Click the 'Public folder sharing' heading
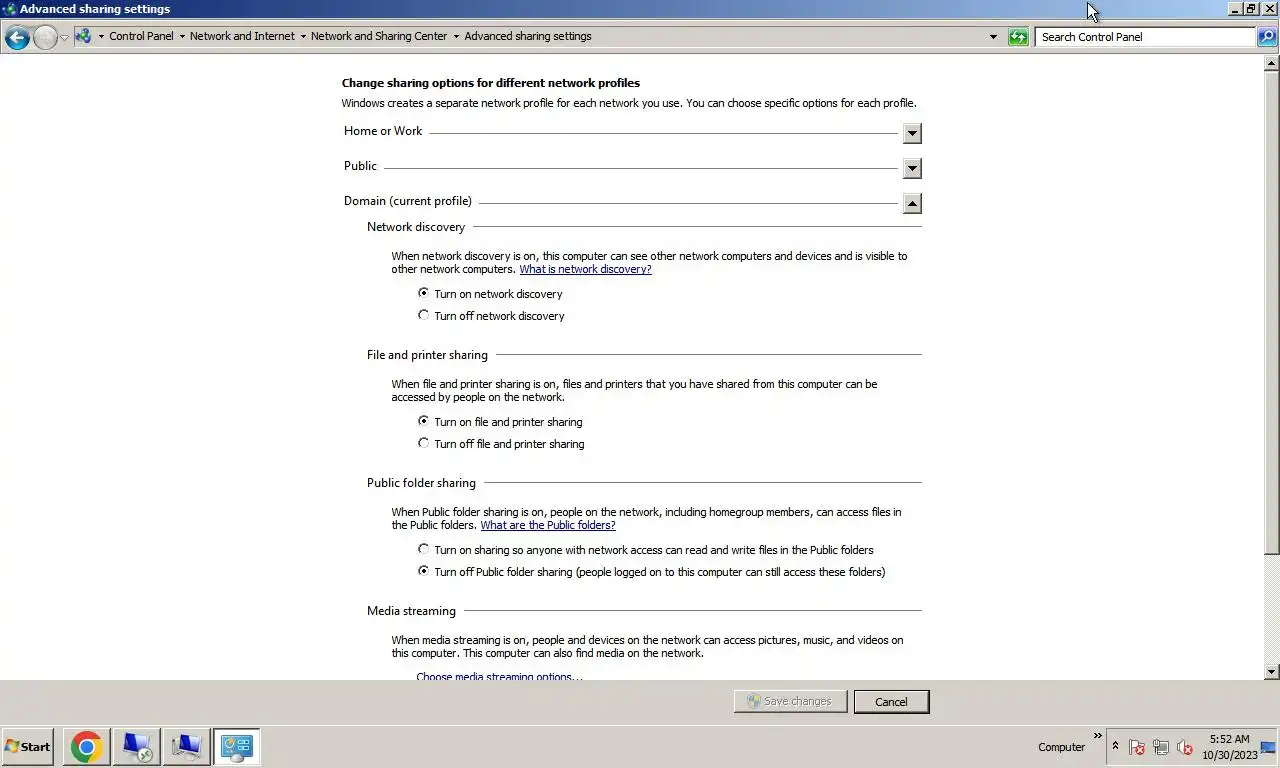The height and width of the screenshot is (768, 1280). tap(421, 483)
